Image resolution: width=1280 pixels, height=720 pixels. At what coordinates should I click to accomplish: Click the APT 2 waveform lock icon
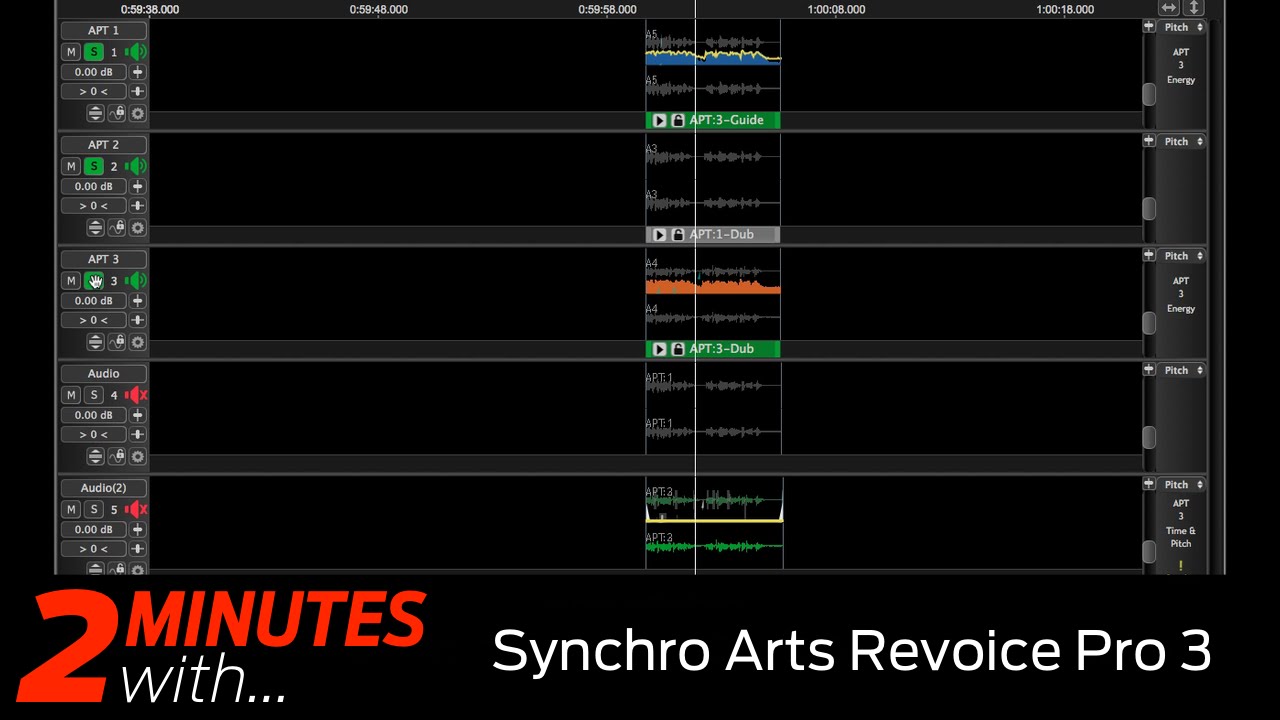pyautogui.click(x=116, y=228)
